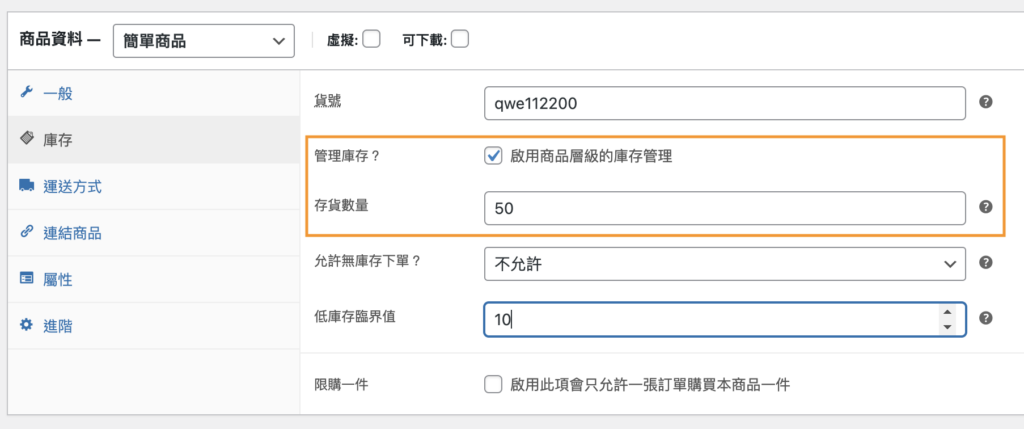Show the 屬性 tab
The height and width of the screenshot is (429, 1024).
point(153,279)
